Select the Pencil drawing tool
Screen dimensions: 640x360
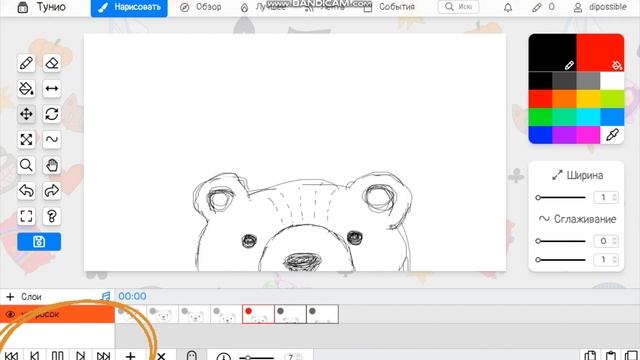coord(26,63)
